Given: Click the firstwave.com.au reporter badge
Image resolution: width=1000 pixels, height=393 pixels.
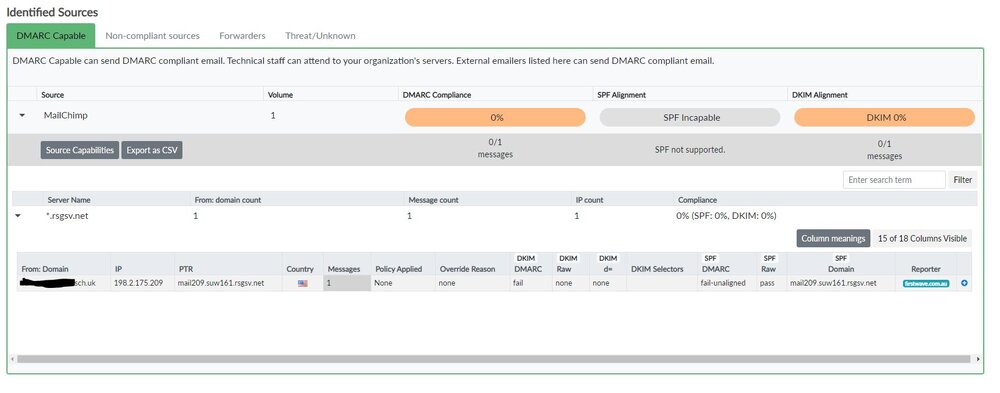Looking at the screenshot, I should [x=926, y=283].
